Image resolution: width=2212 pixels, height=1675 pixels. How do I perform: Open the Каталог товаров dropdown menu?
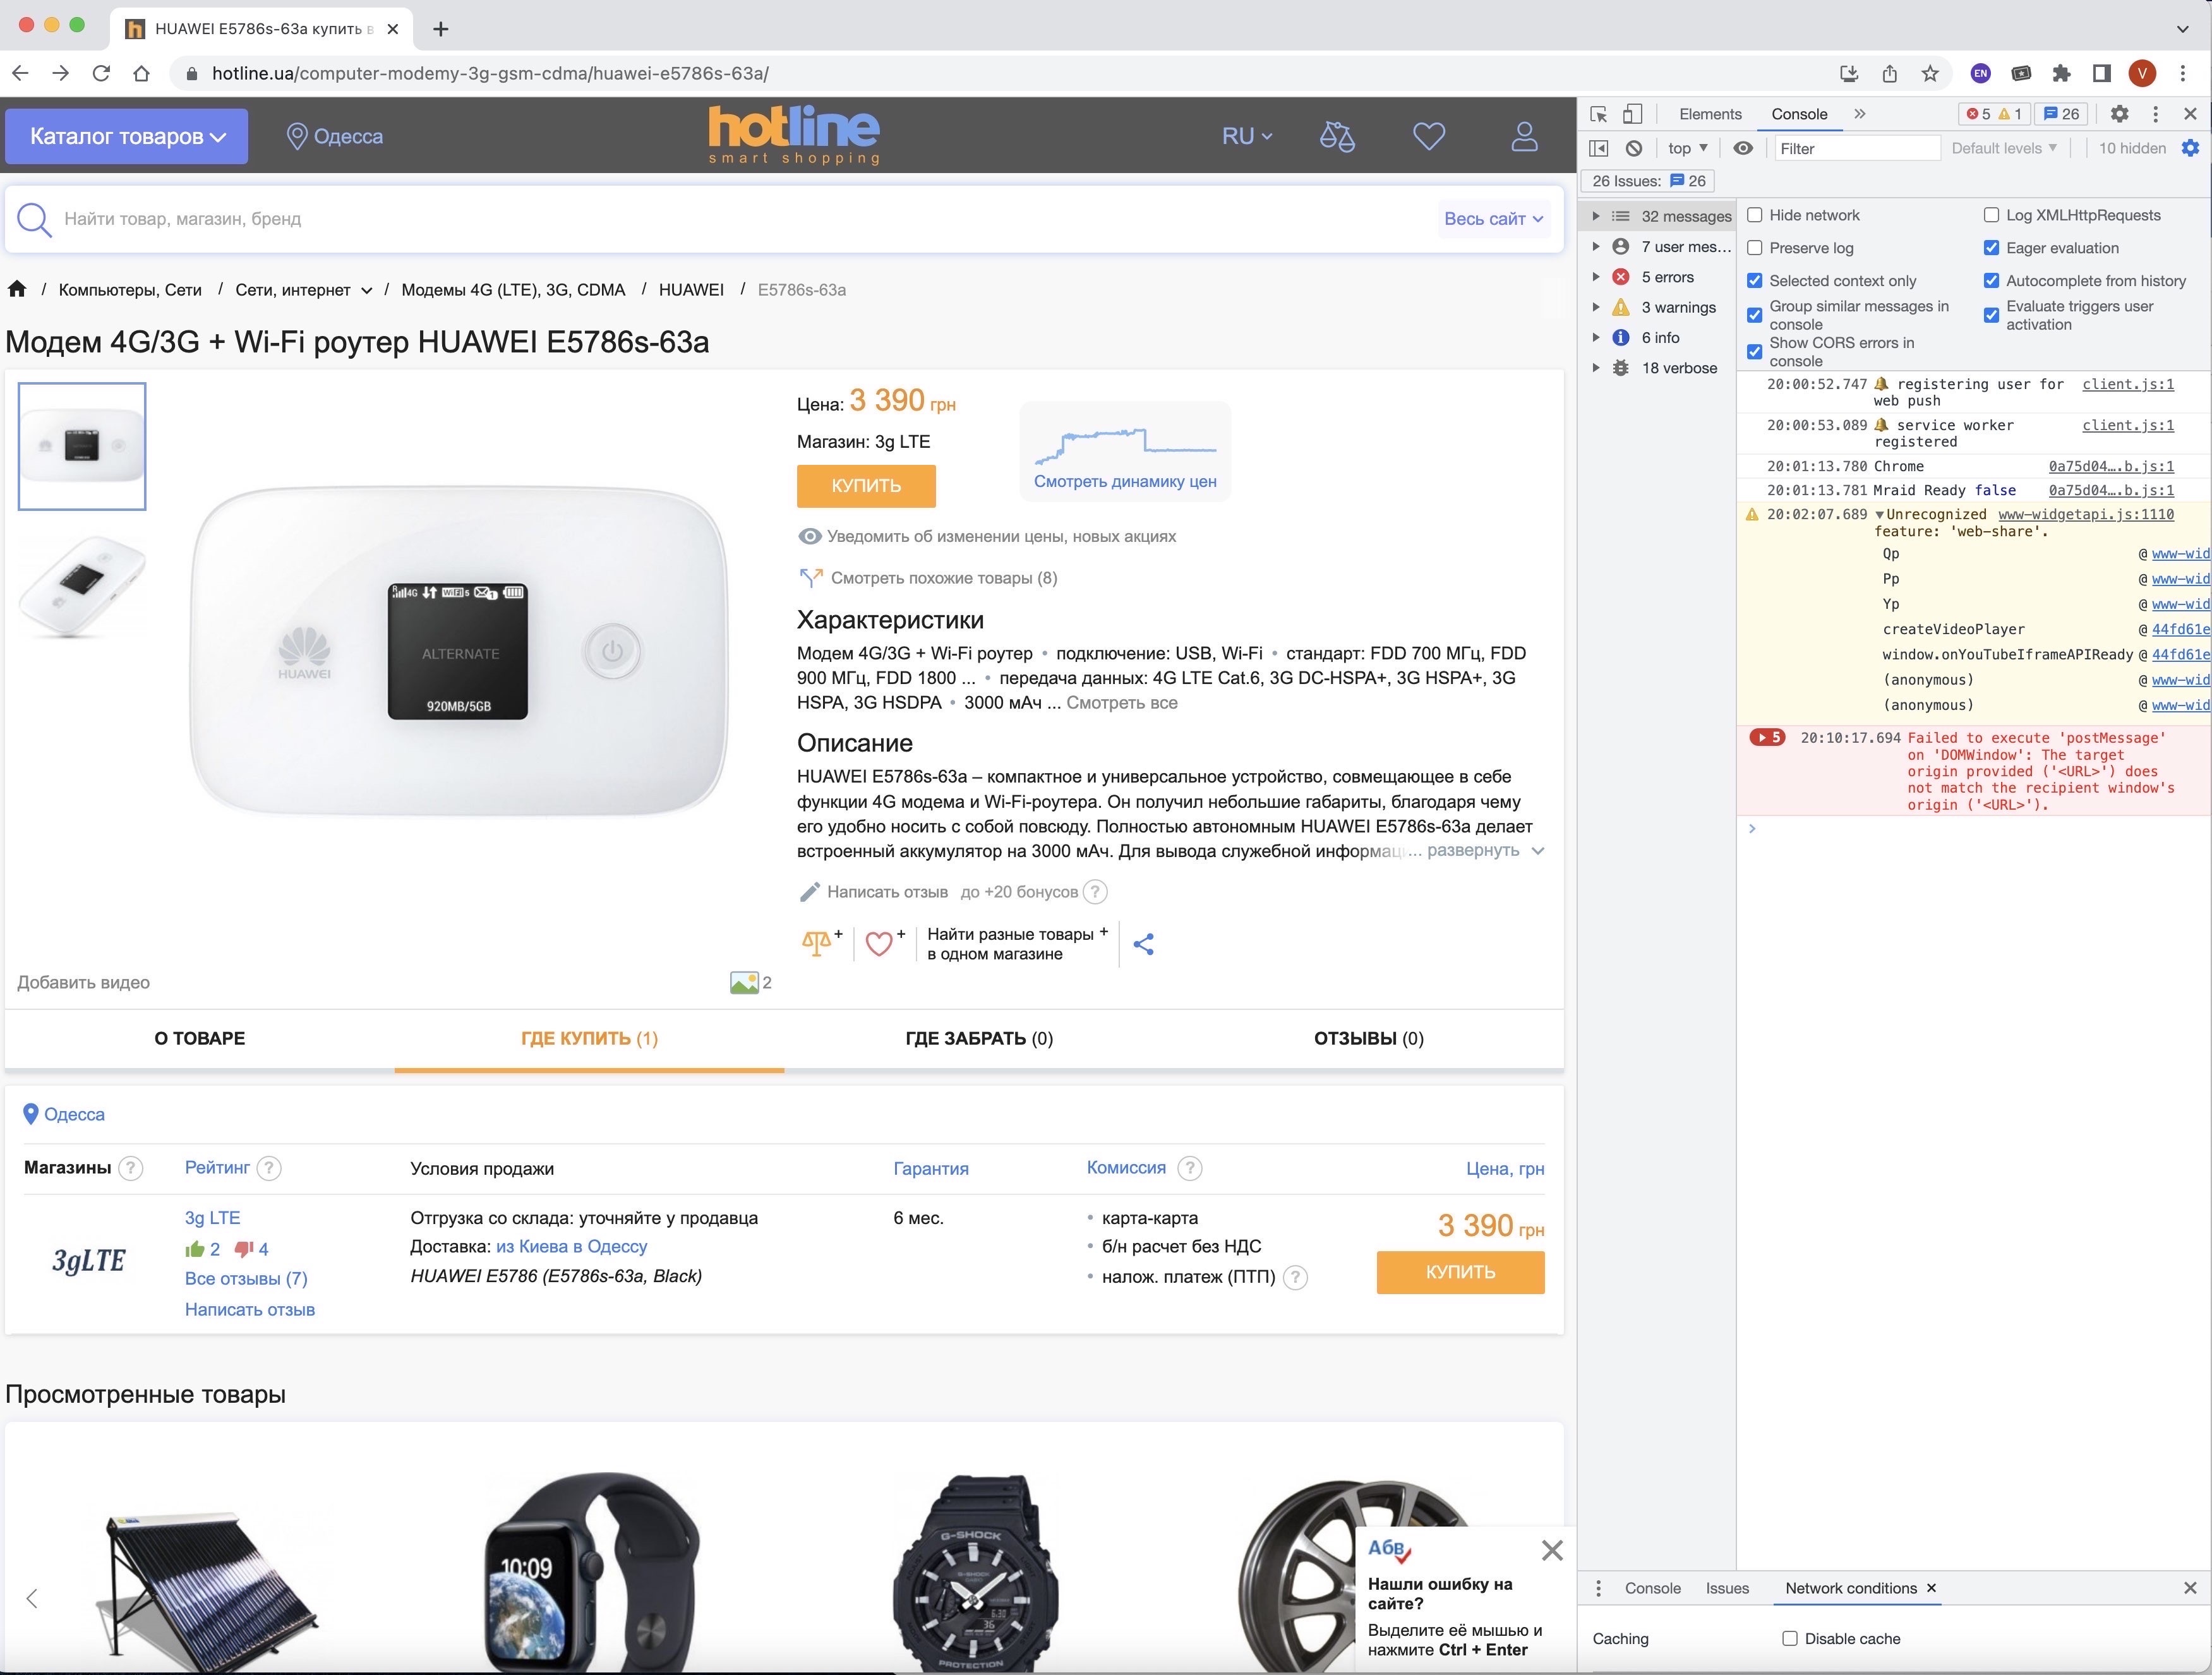point(127,136)
